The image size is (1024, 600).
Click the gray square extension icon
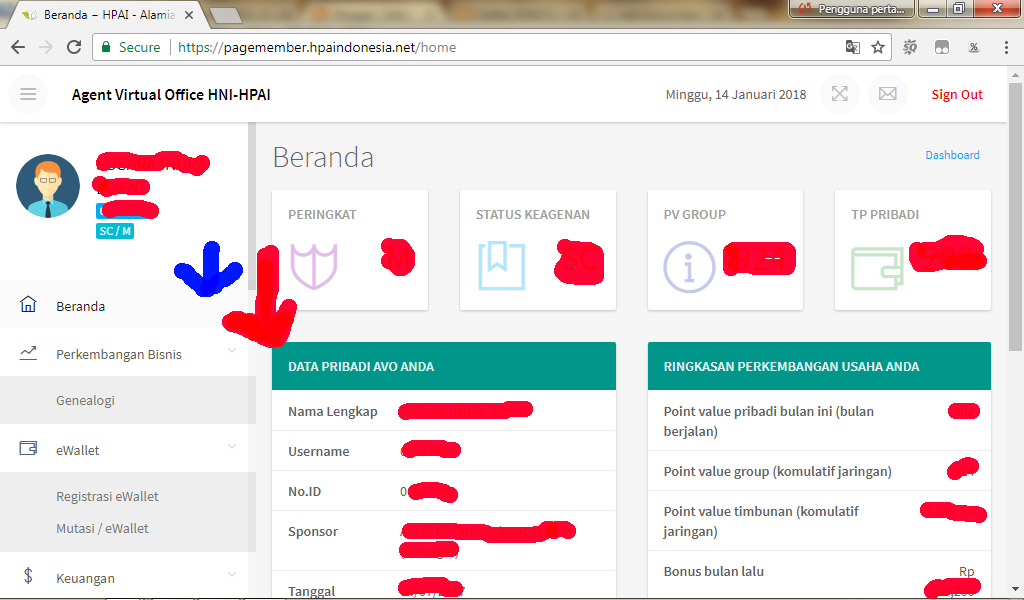(942, 47)
